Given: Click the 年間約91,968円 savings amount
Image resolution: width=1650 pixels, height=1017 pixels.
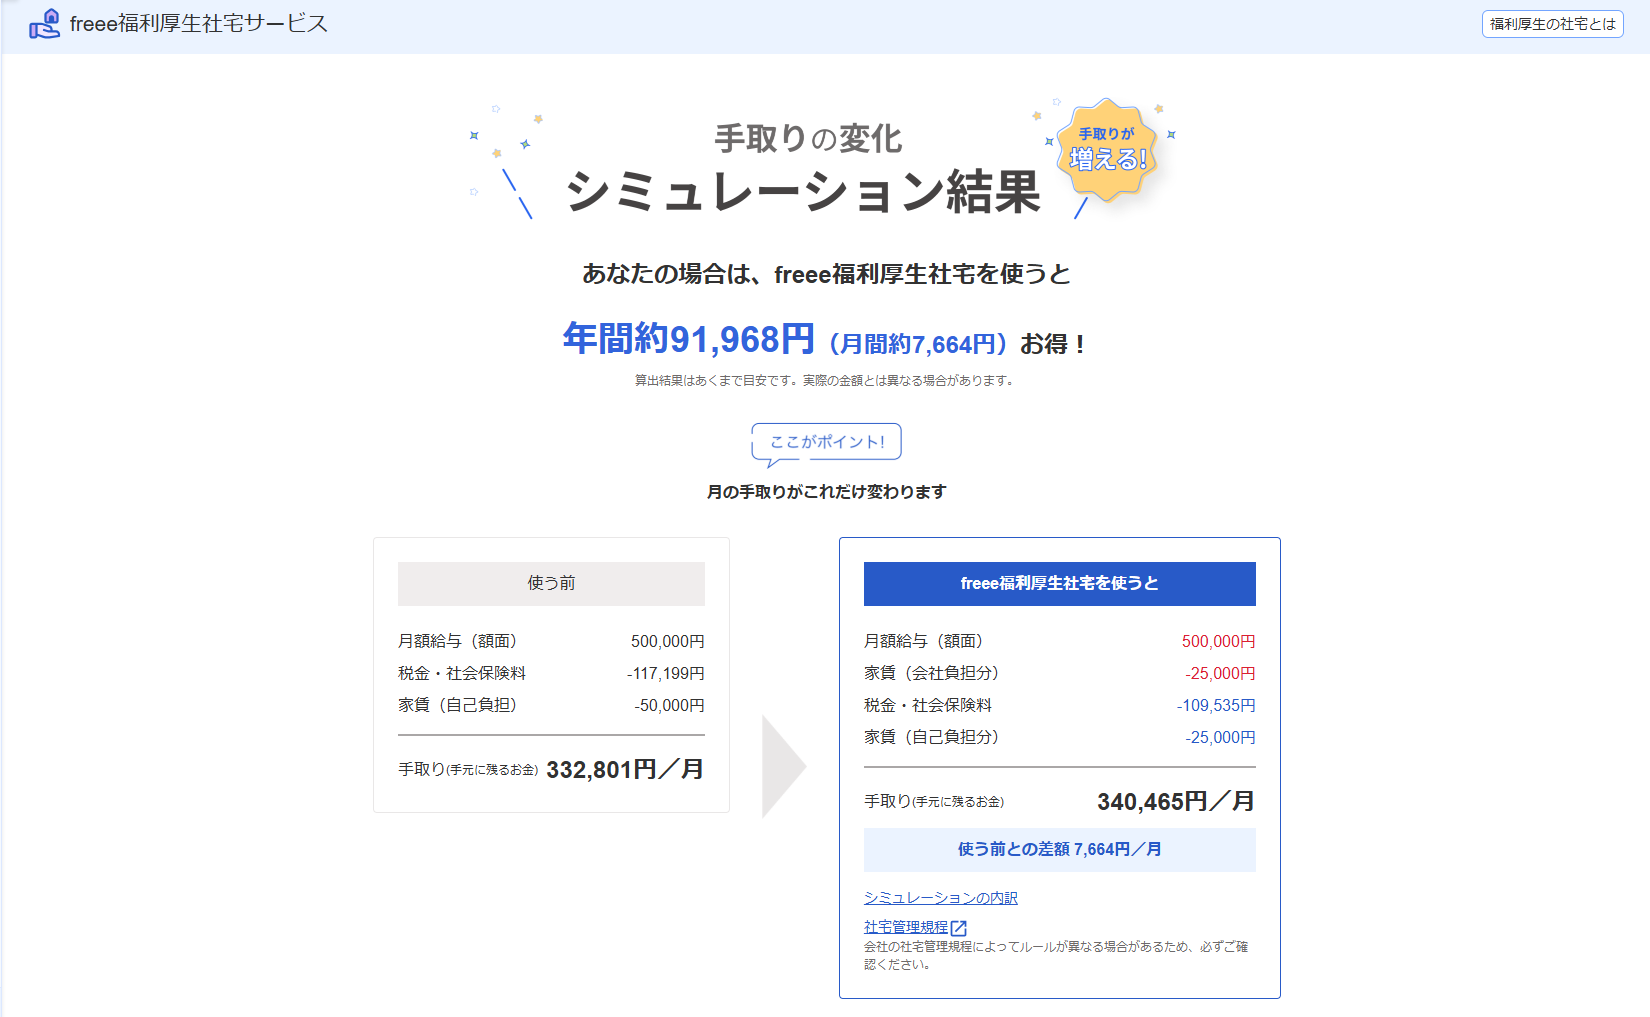Looking at the screenshot, I should point(688,339).
